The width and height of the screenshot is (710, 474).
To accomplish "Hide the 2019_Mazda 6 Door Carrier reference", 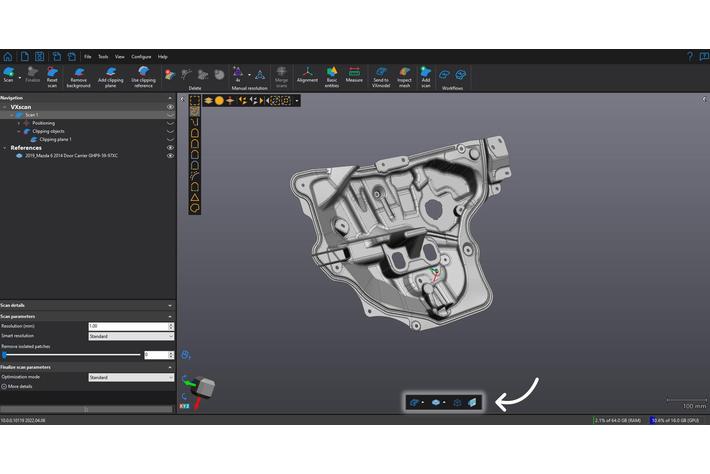I will pos(170,156).
